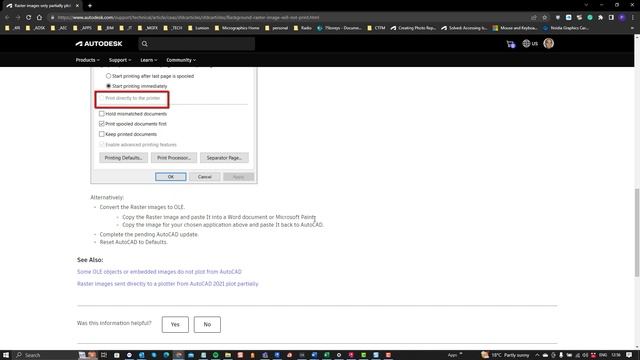
Task: Expand the Support menu
Action: [120, 60]
